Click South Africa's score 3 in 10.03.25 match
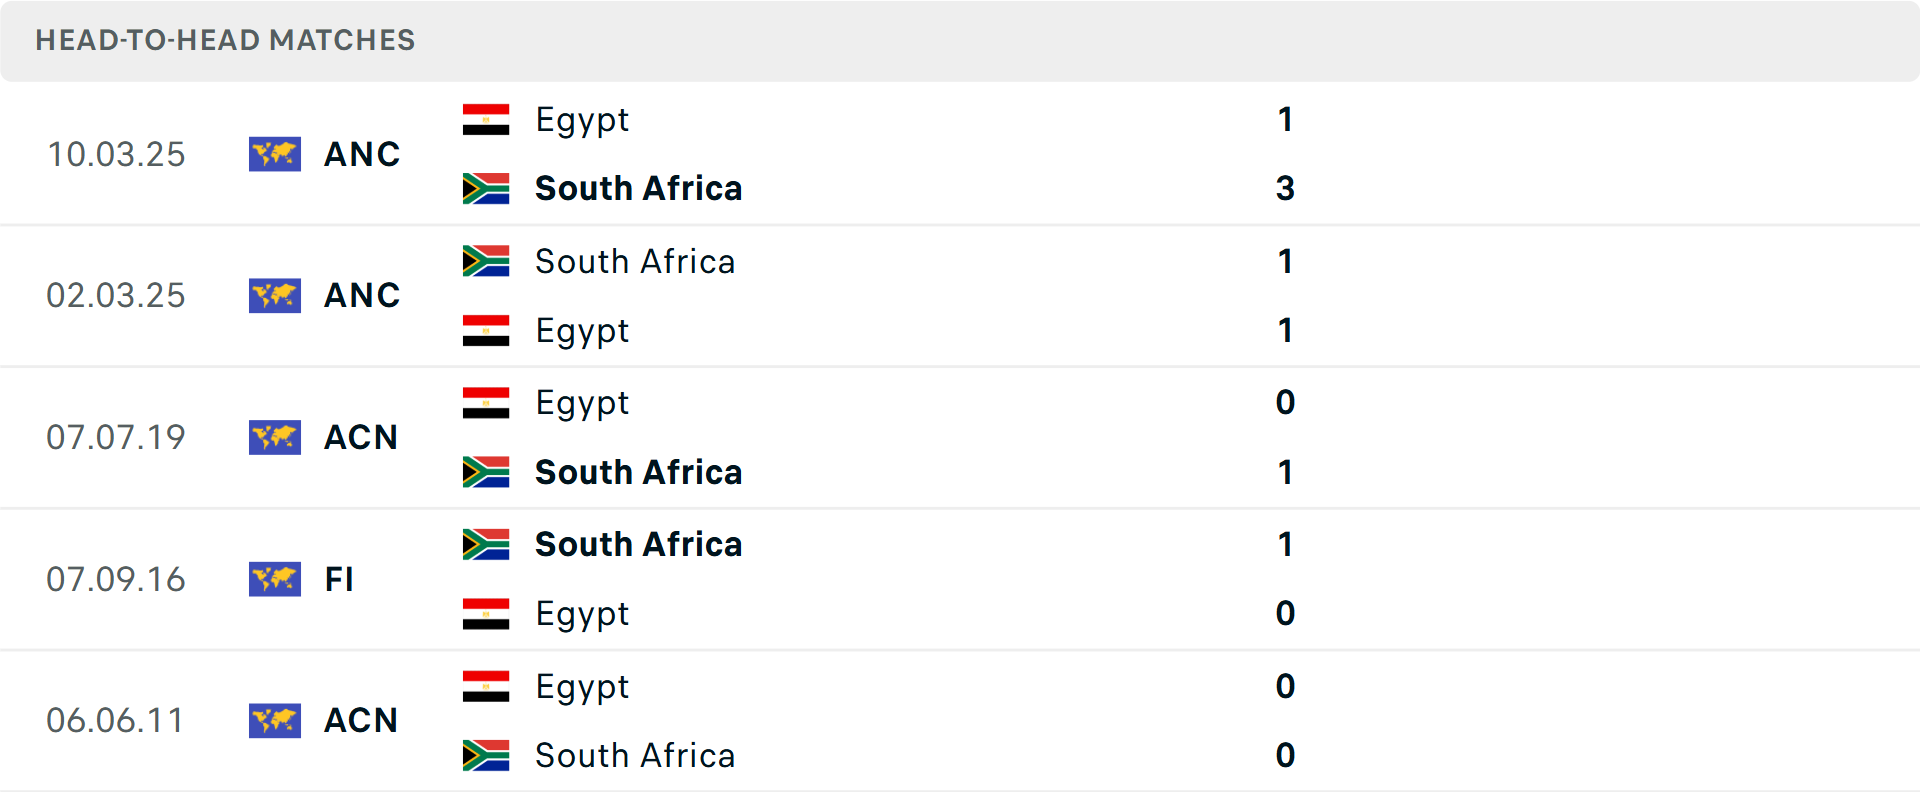Image resolution: width=1920 pixels, height=792 pixels. click(x=1285, y=188)
